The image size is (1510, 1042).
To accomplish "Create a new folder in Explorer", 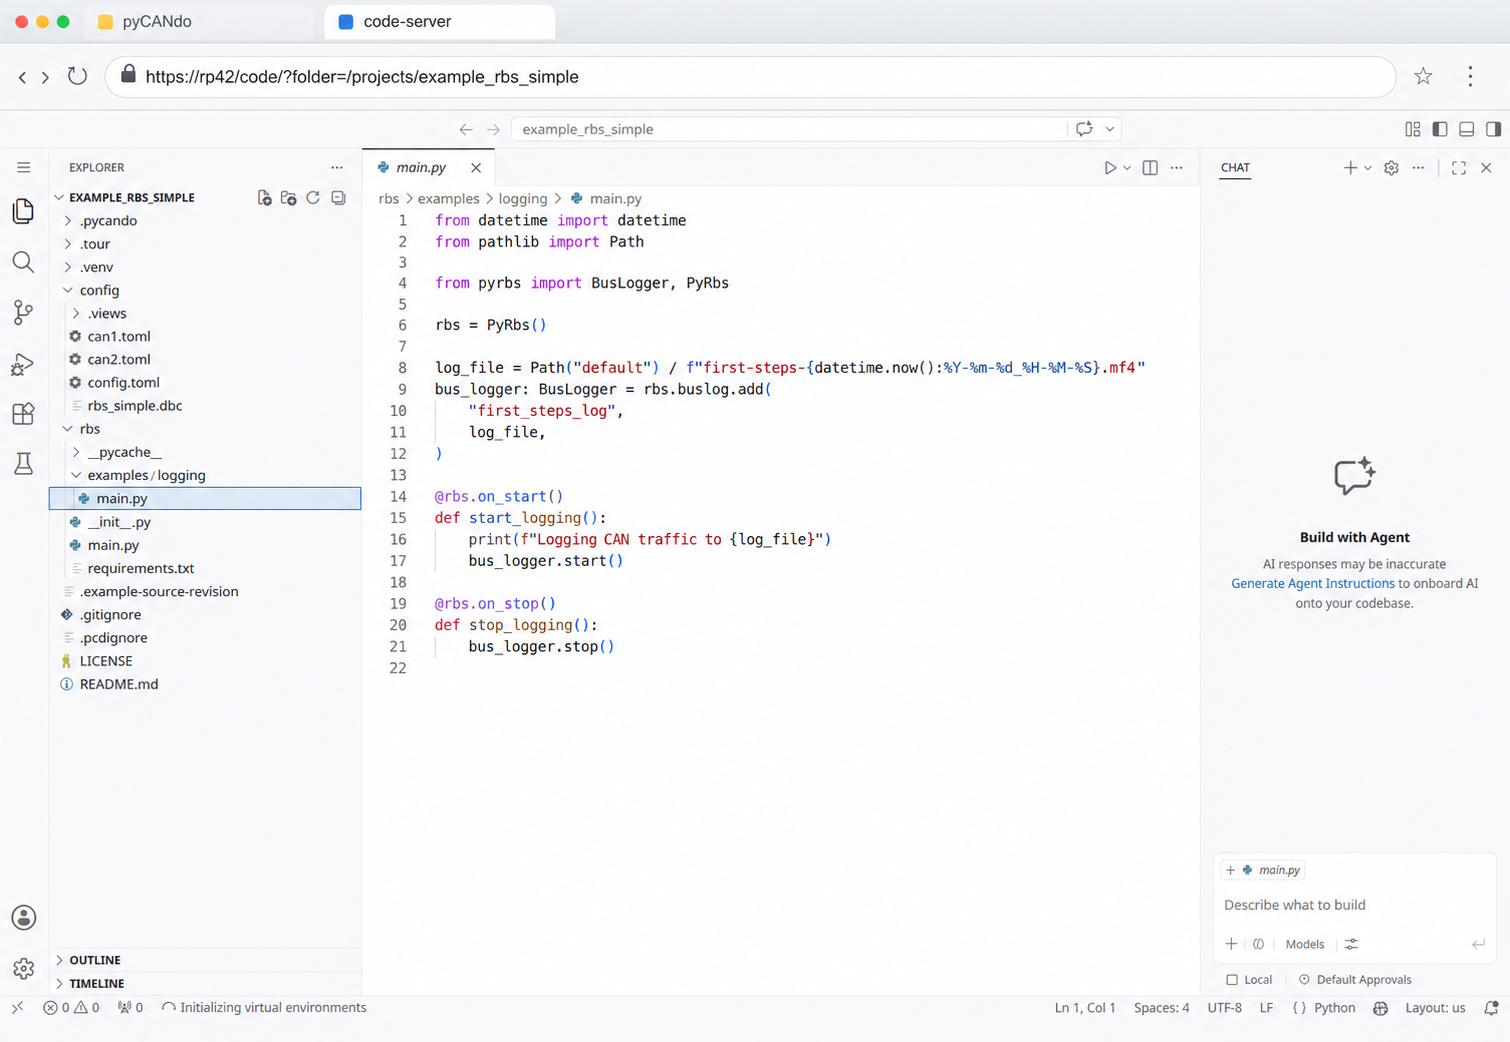I will [289, 198].
